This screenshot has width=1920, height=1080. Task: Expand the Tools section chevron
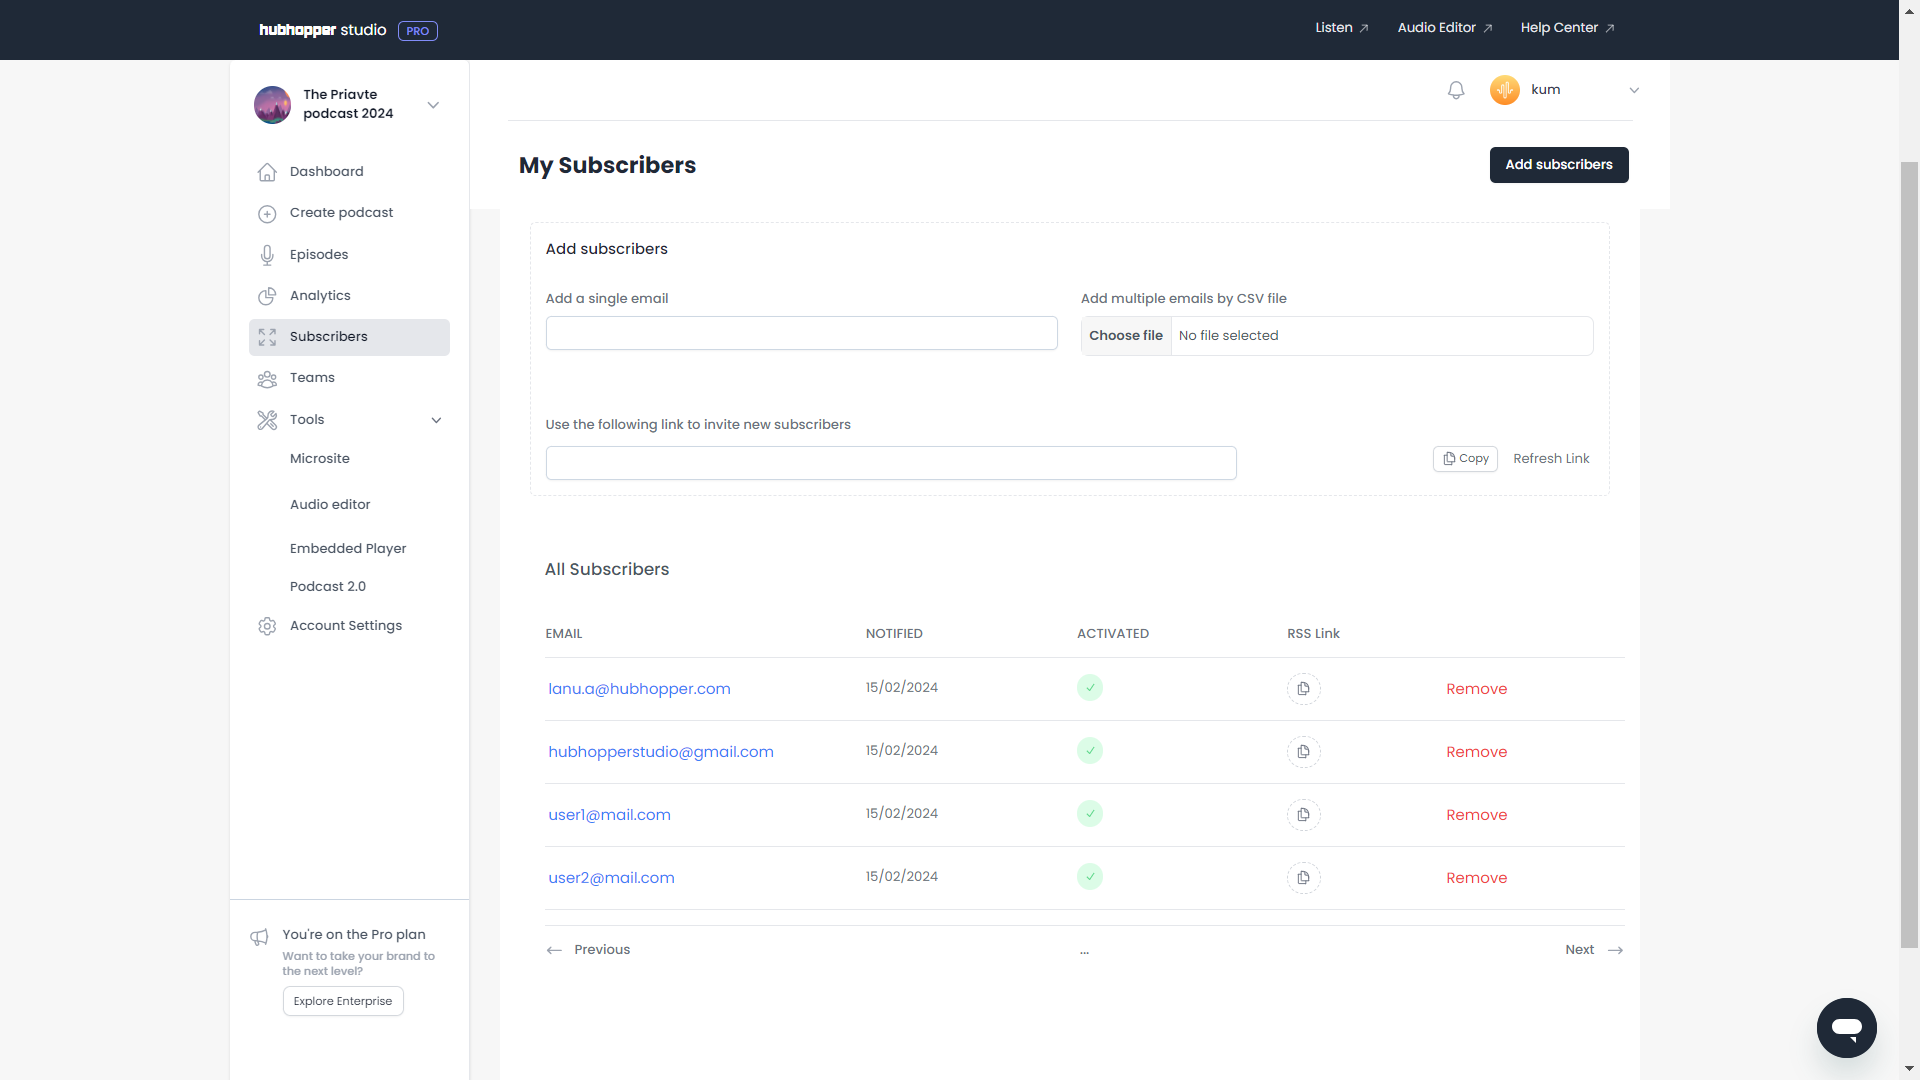click(x=437, y=420)
